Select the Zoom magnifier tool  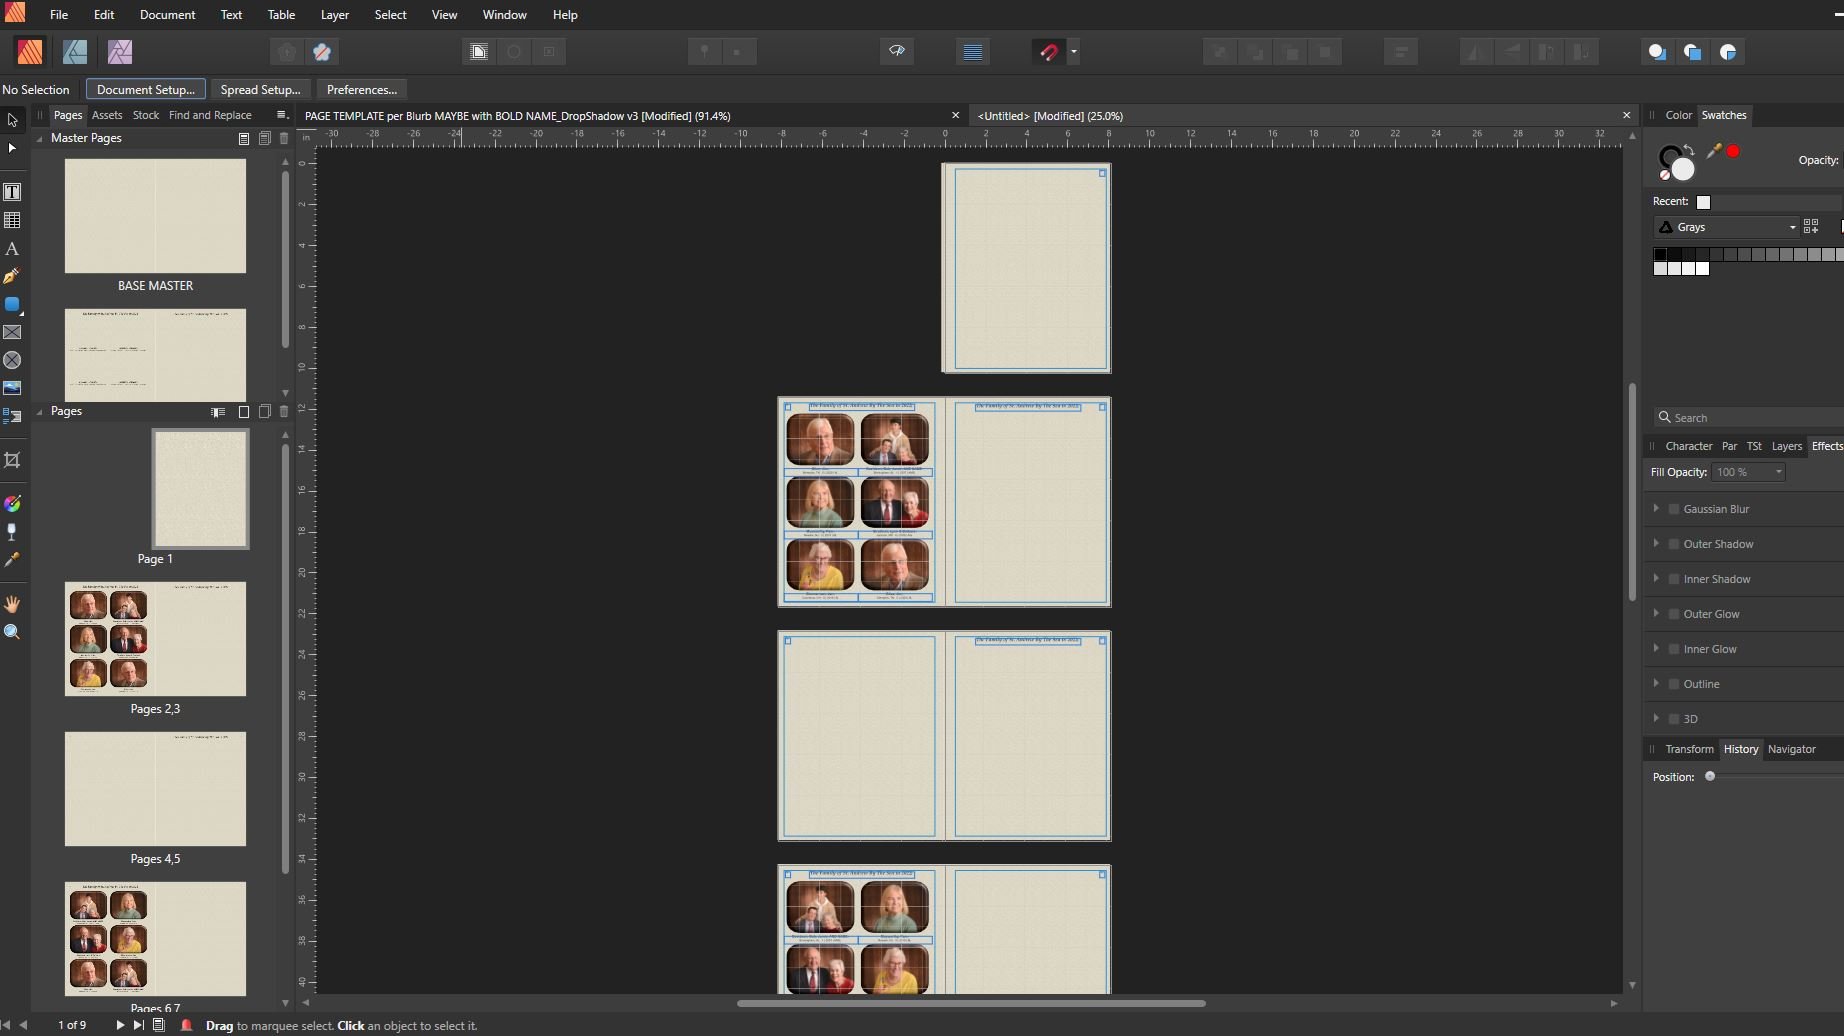12,632
